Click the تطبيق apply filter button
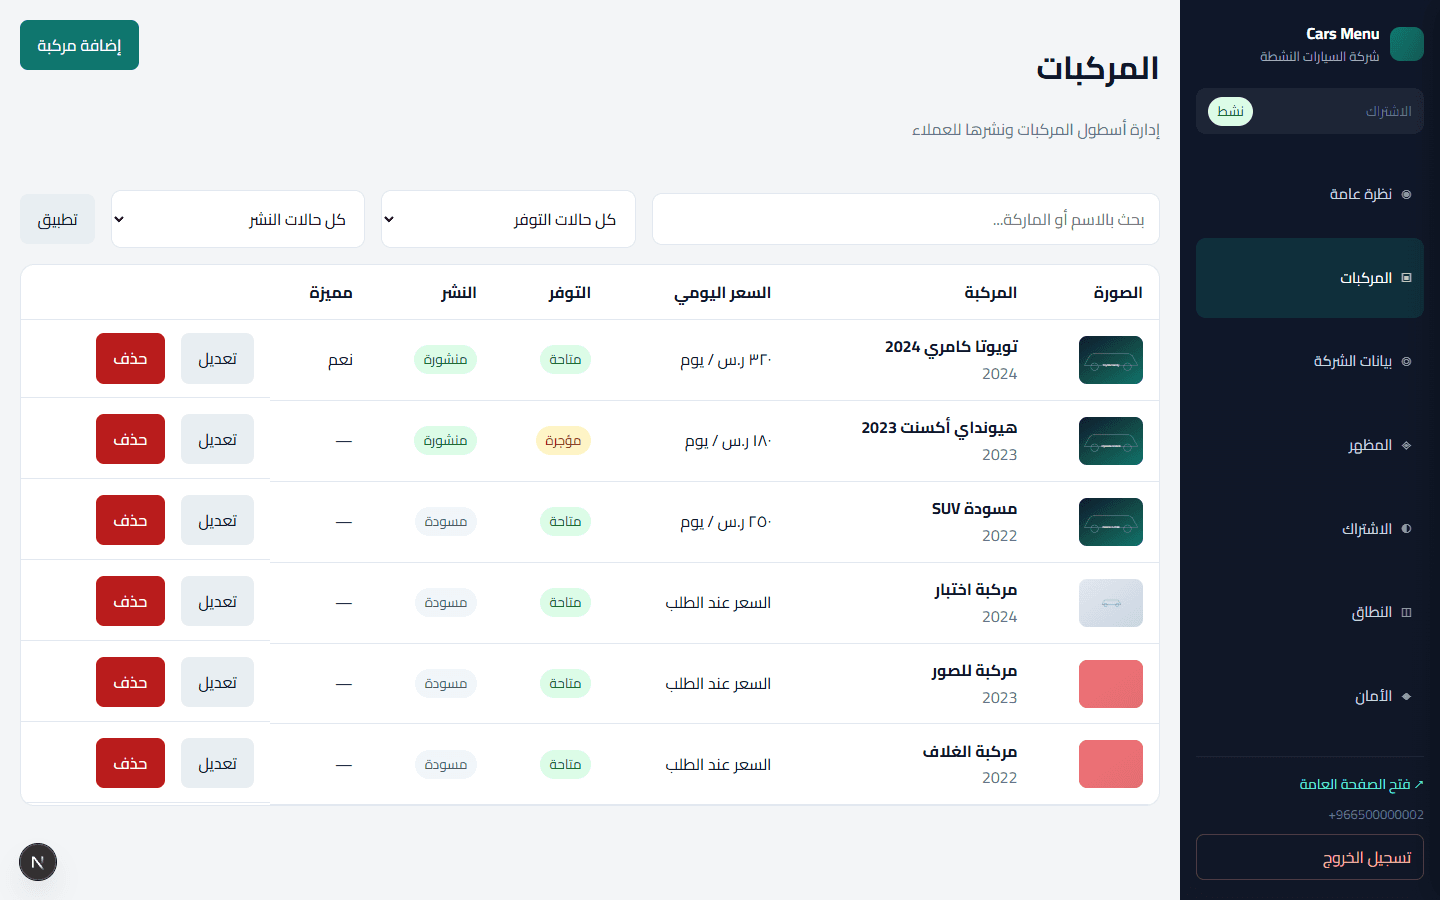 (57, 219)
